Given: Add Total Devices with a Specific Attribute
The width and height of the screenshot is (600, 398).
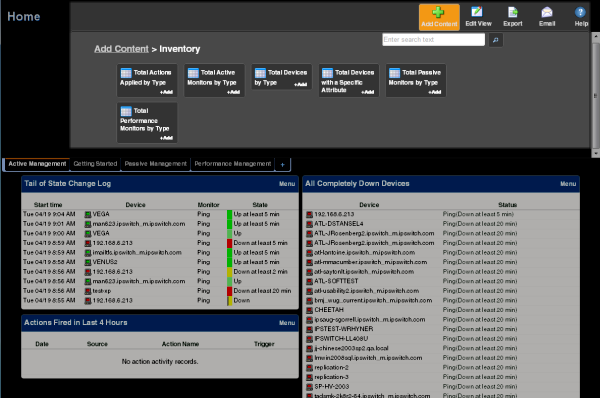Looking at the screenshot, I should [368, 92].
